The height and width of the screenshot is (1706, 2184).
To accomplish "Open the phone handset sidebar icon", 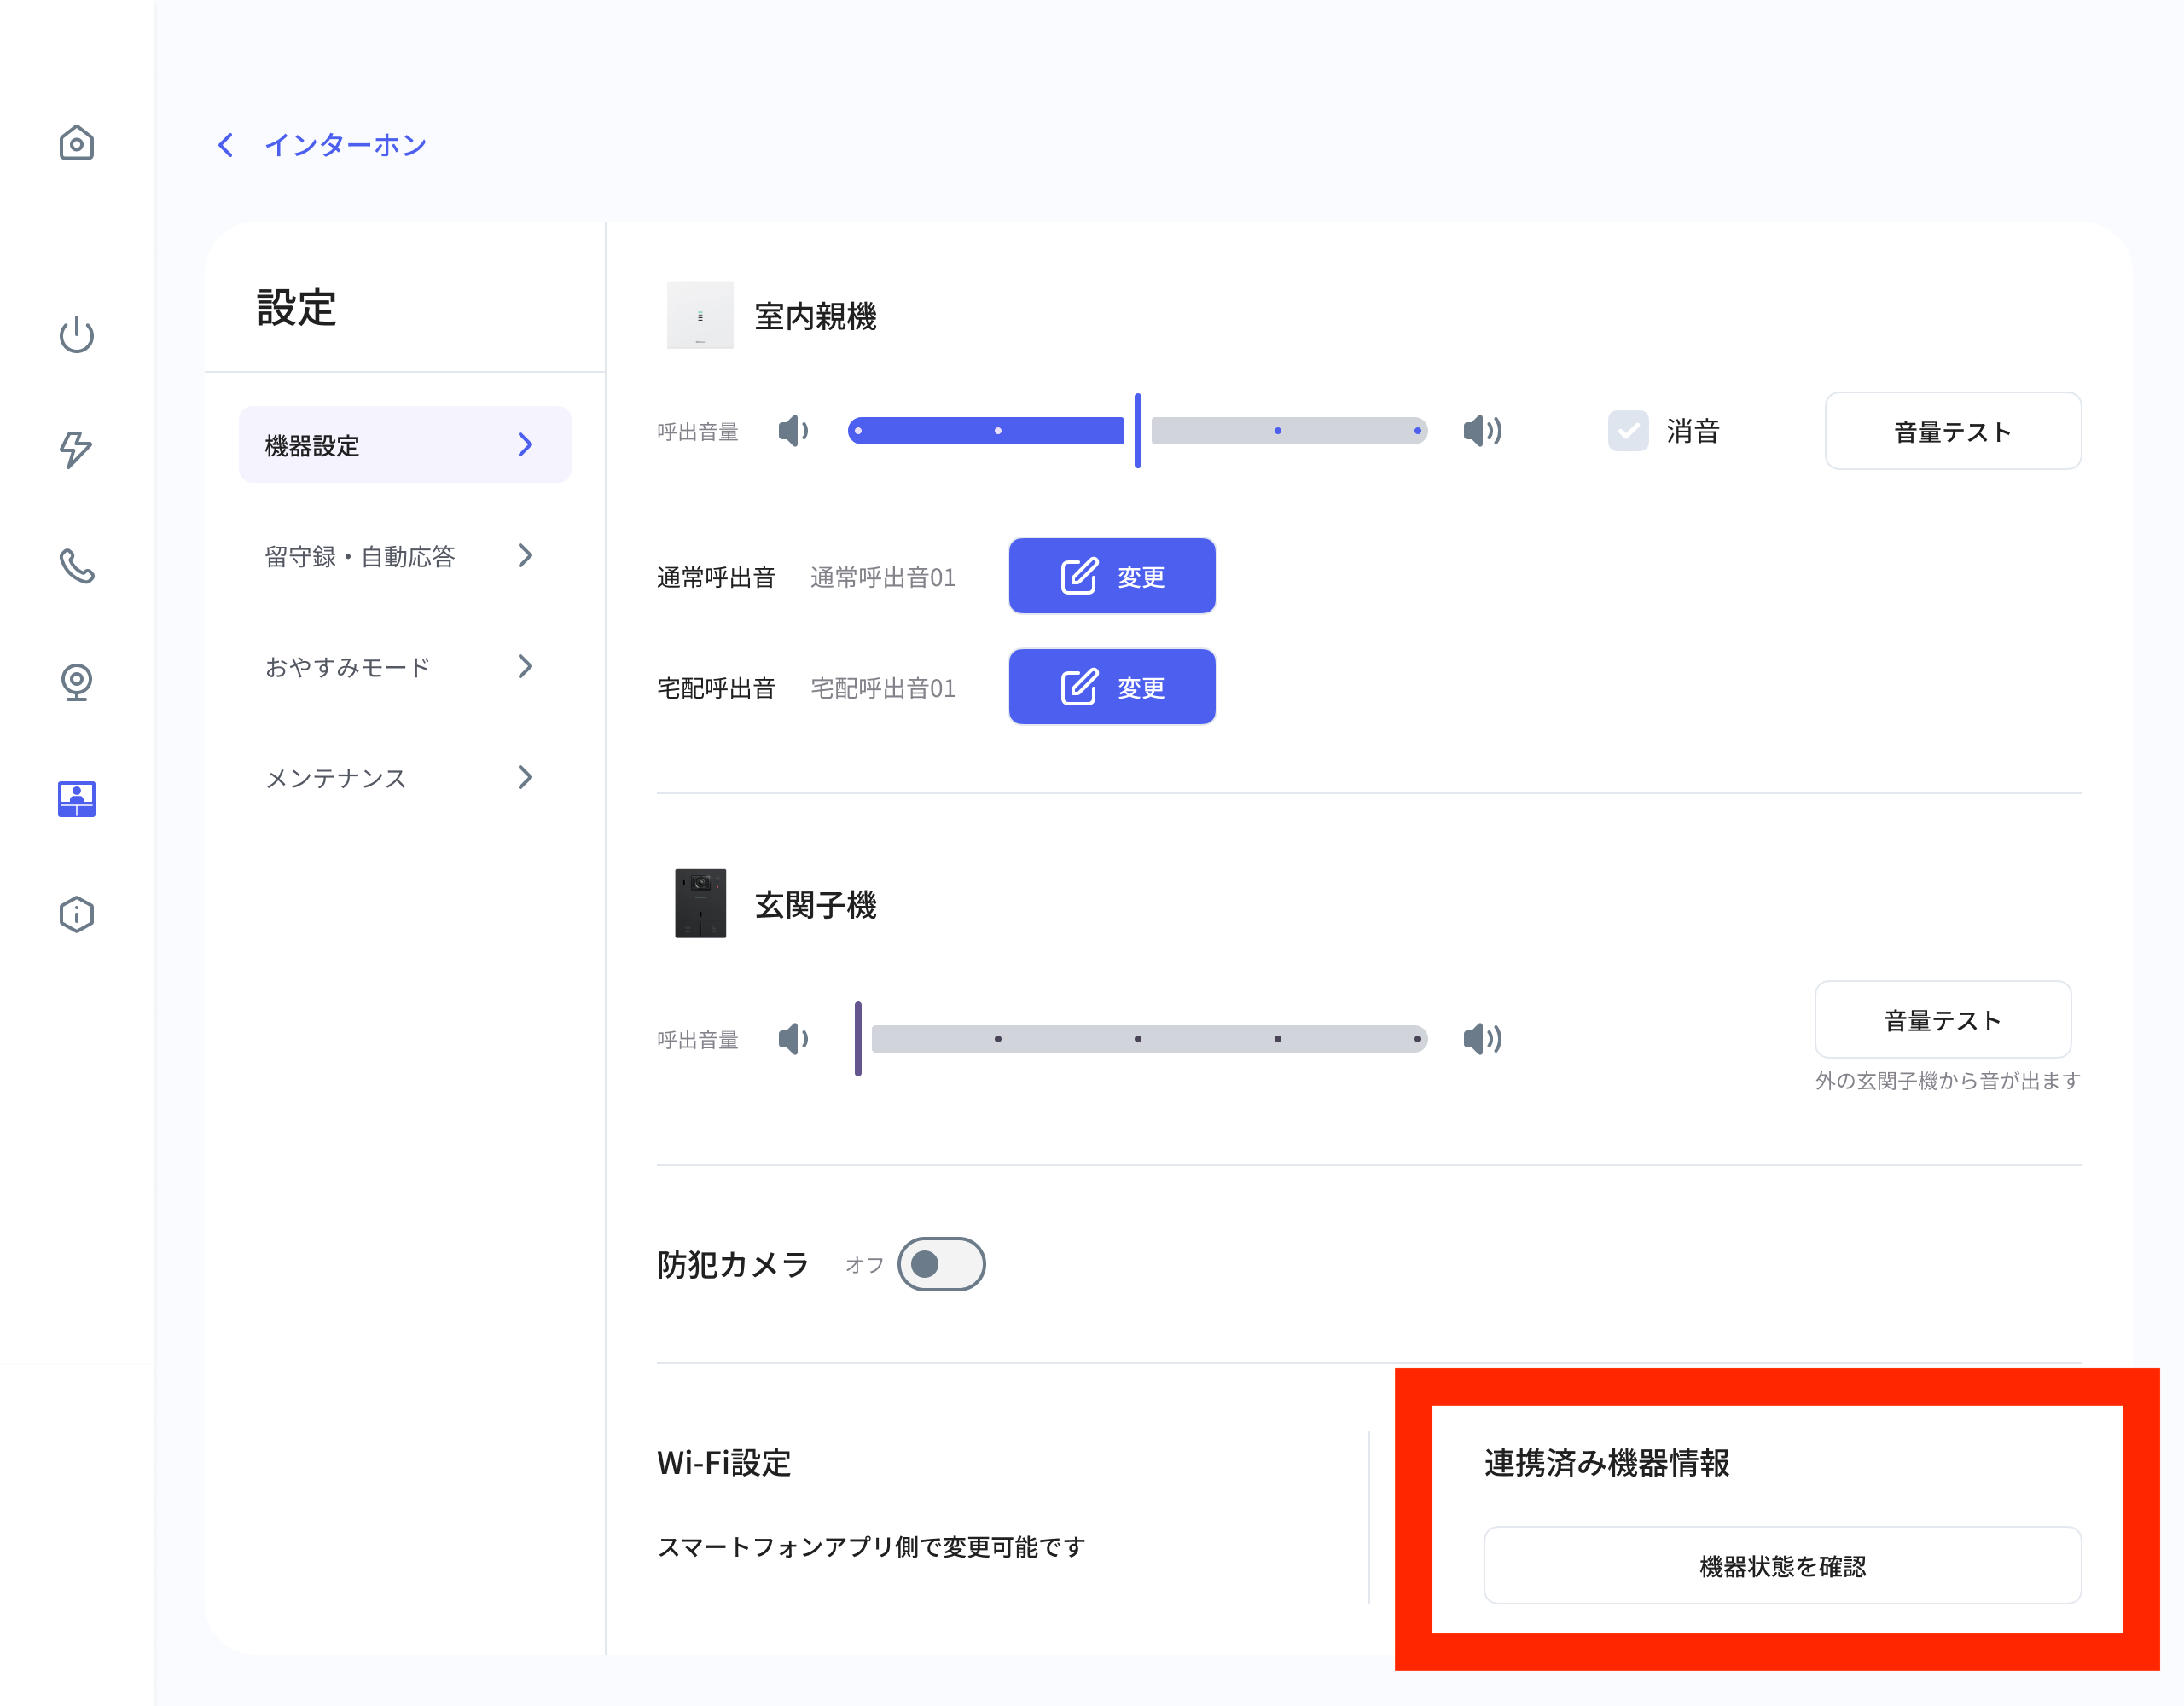I will [76, 566].
